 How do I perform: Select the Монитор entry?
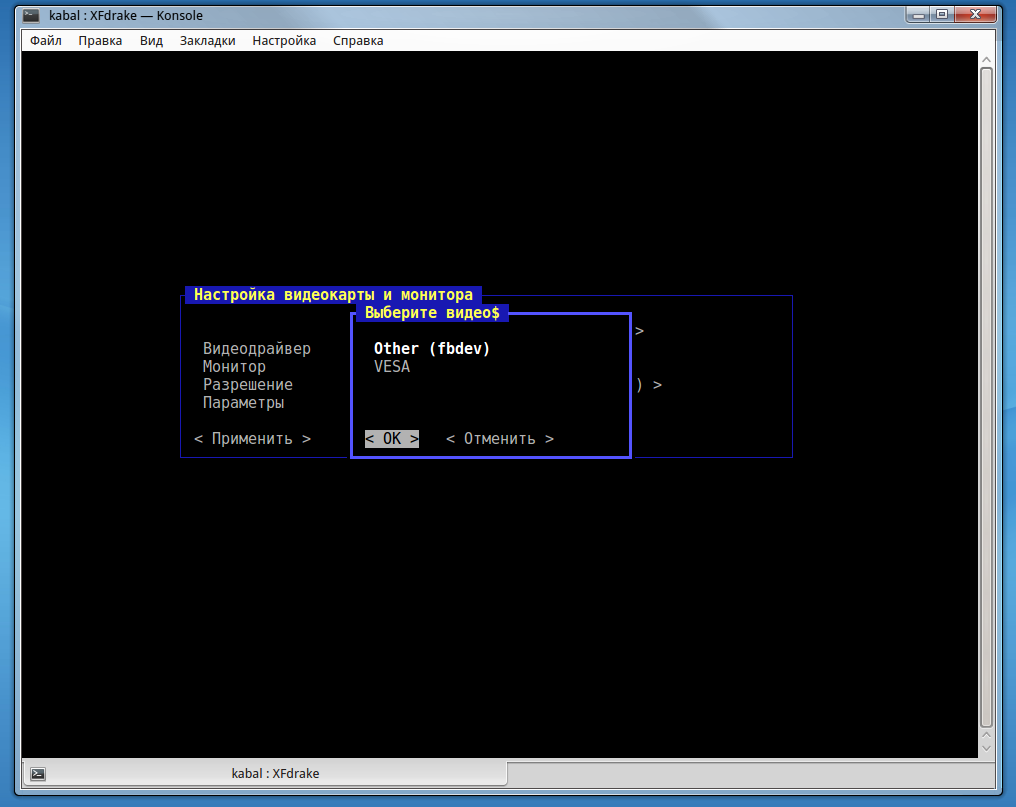pos(234,367)
